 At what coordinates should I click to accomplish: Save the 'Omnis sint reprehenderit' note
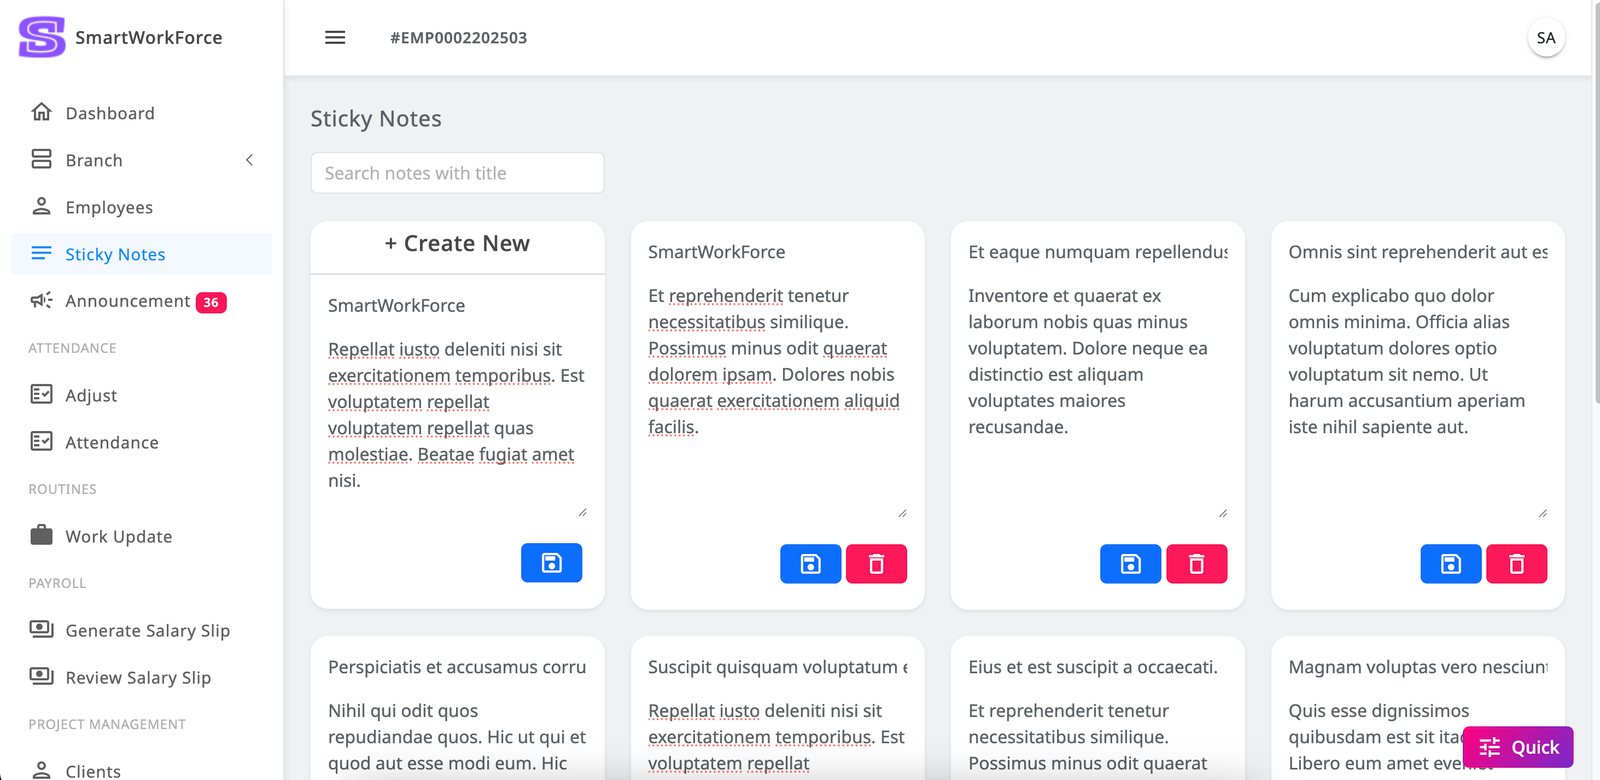click(1450, 564)
